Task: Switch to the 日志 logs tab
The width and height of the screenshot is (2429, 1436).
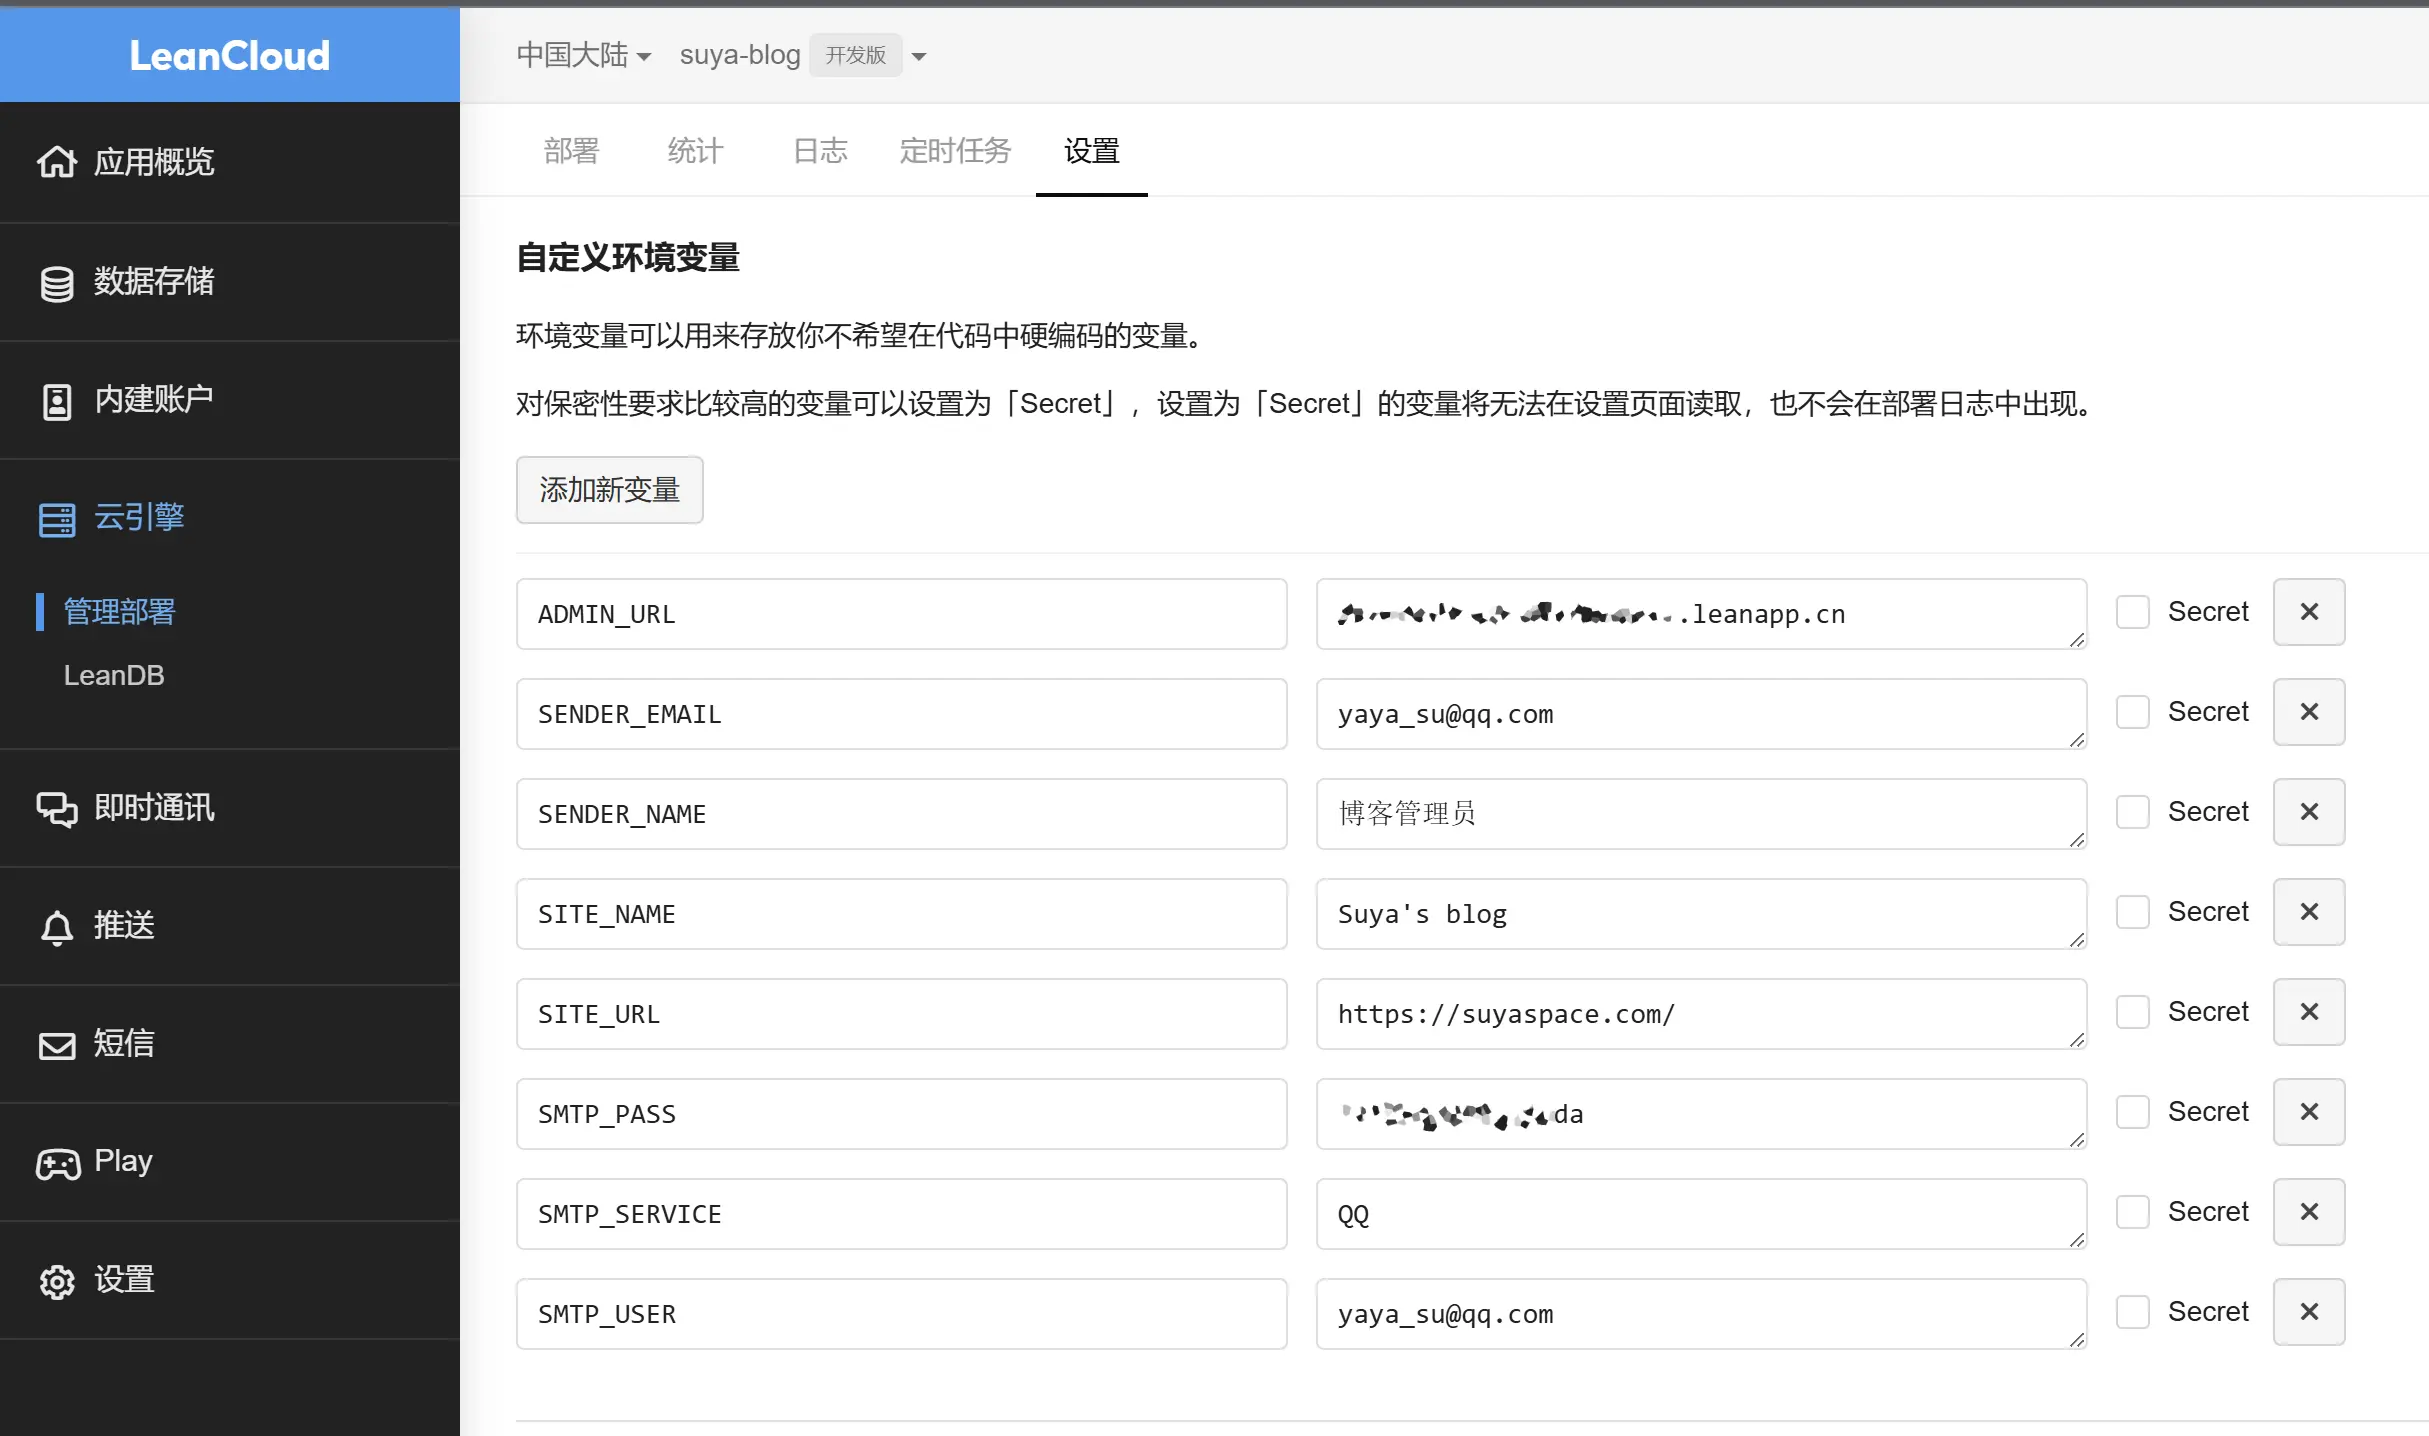Action: 819,151
